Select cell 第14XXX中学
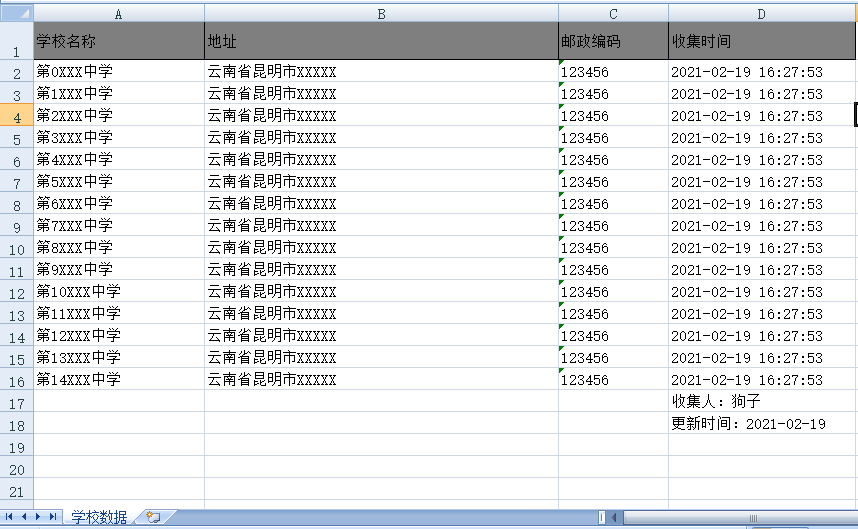Viewport: 858px width, 529px height. click(x=119, y=379)
